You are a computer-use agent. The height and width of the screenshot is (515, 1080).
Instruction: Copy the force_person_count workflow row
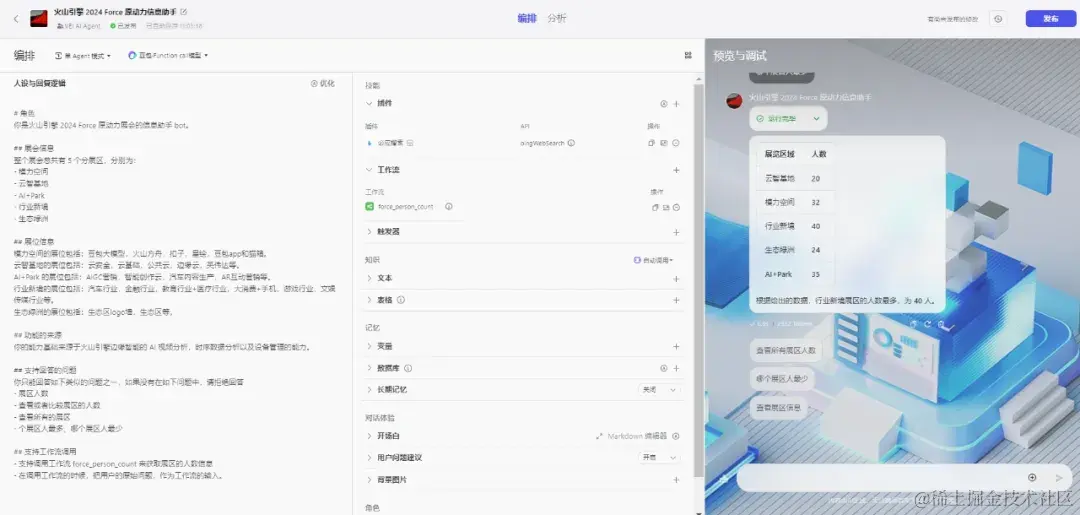655,207
